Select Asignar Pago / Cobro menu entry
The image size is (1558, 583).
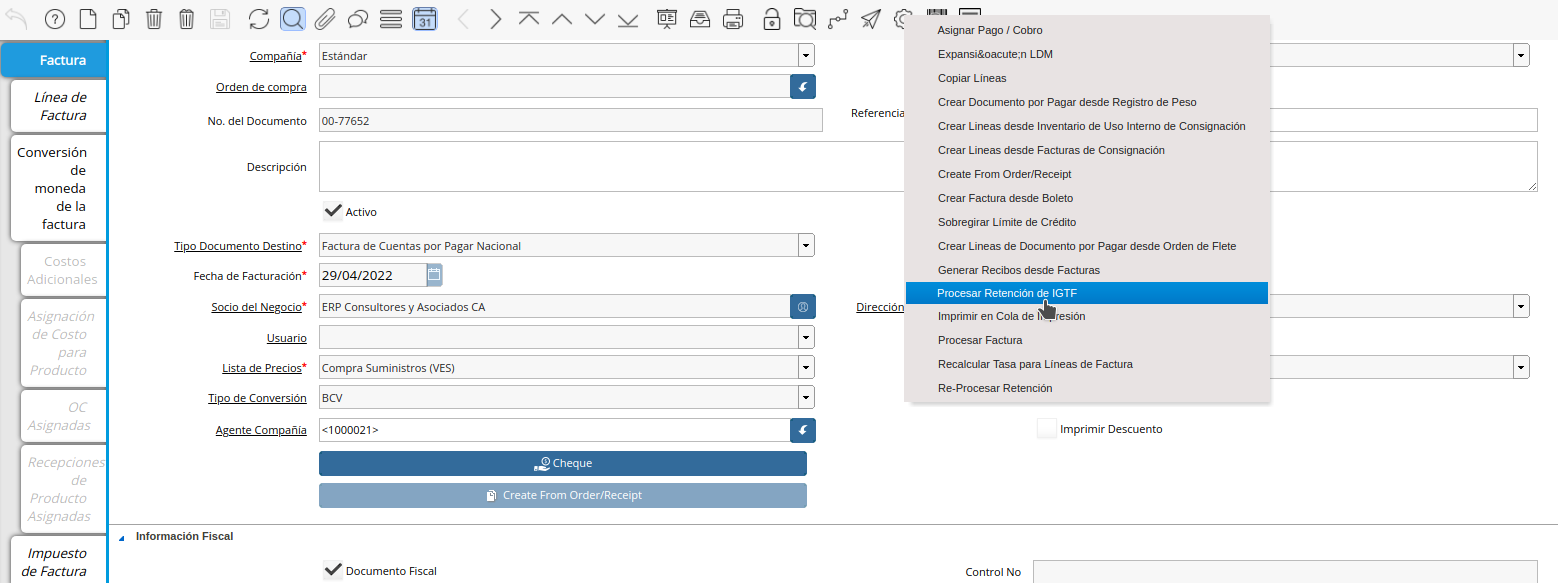coord(1087,30)
